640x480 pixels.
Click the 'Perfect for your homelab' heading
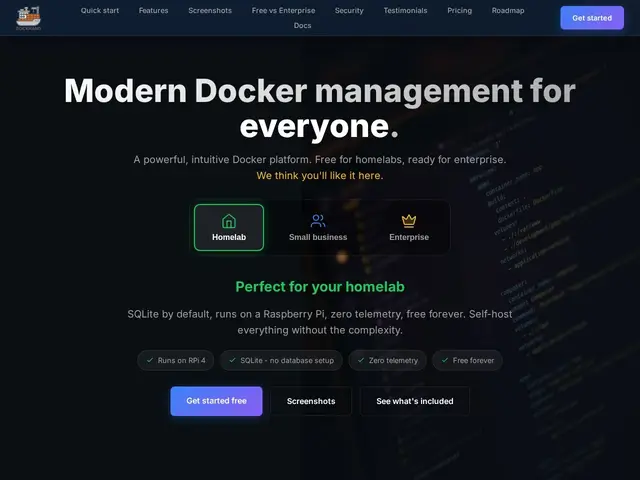point(320,287)
